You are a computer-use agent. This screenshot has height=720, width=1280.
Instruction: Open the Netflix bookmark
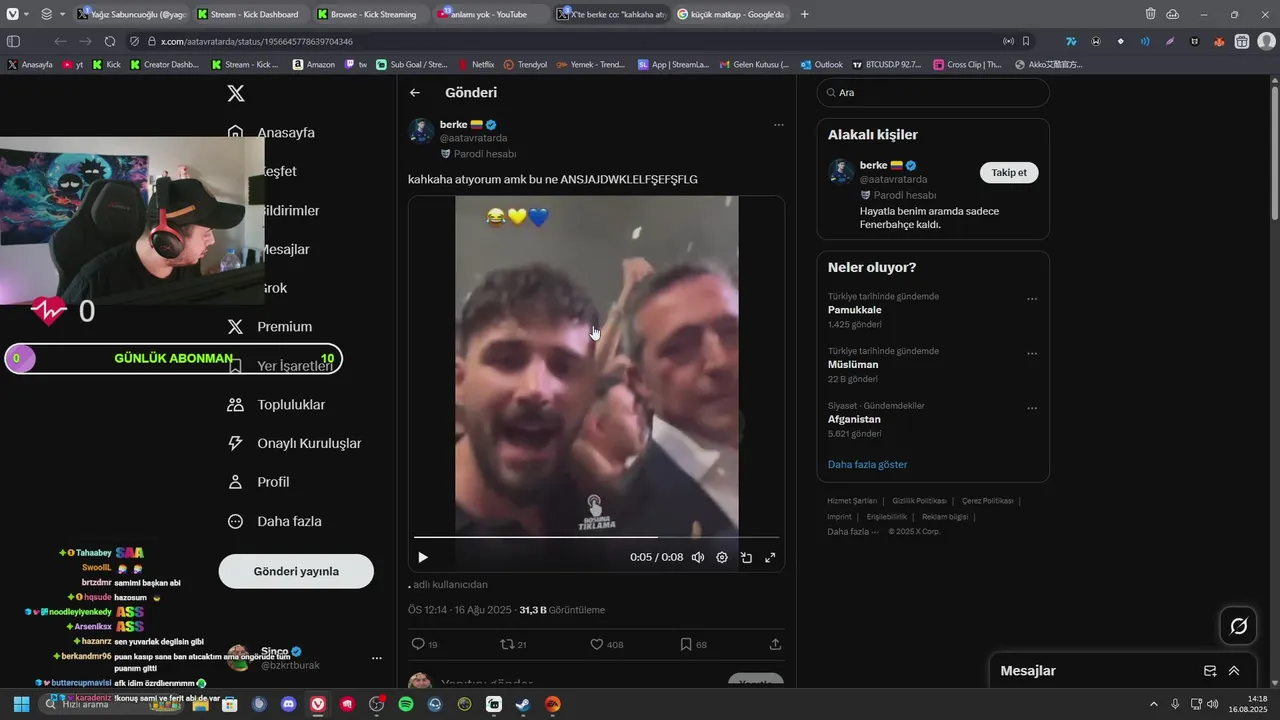pyautogui.click(x=476, y=64)
